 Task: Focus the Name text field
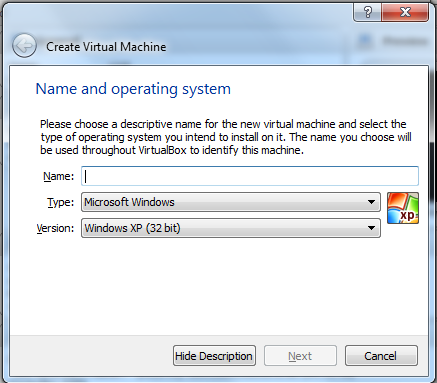point(250,176)
